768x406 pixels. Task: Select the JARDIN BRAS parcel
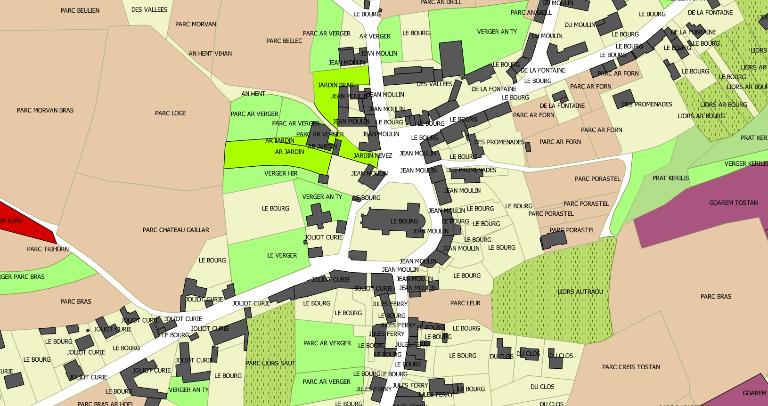[x=333, y=85]
